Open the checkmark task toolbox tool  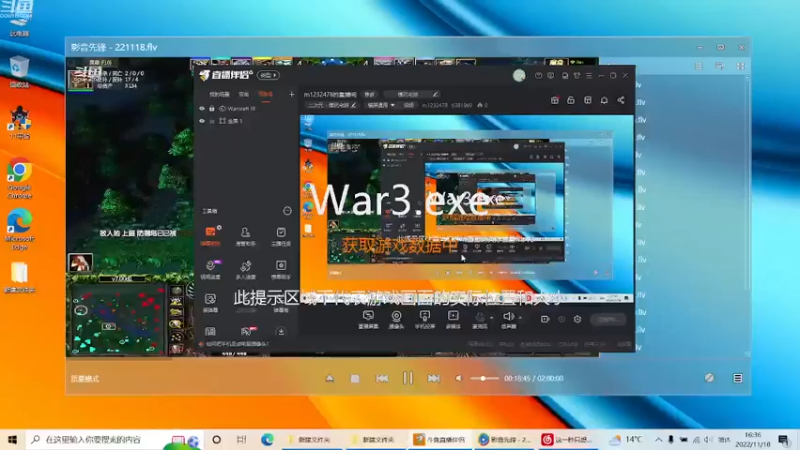(281, 236)
